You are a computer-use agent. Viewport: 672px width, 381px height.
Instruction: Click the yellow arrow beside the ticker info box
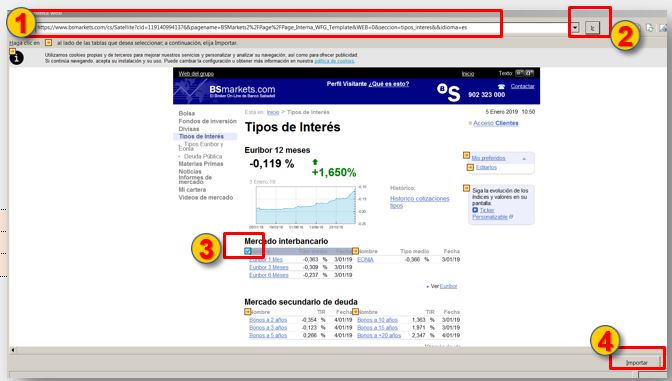pyautogui.click(x=466, y=188)
